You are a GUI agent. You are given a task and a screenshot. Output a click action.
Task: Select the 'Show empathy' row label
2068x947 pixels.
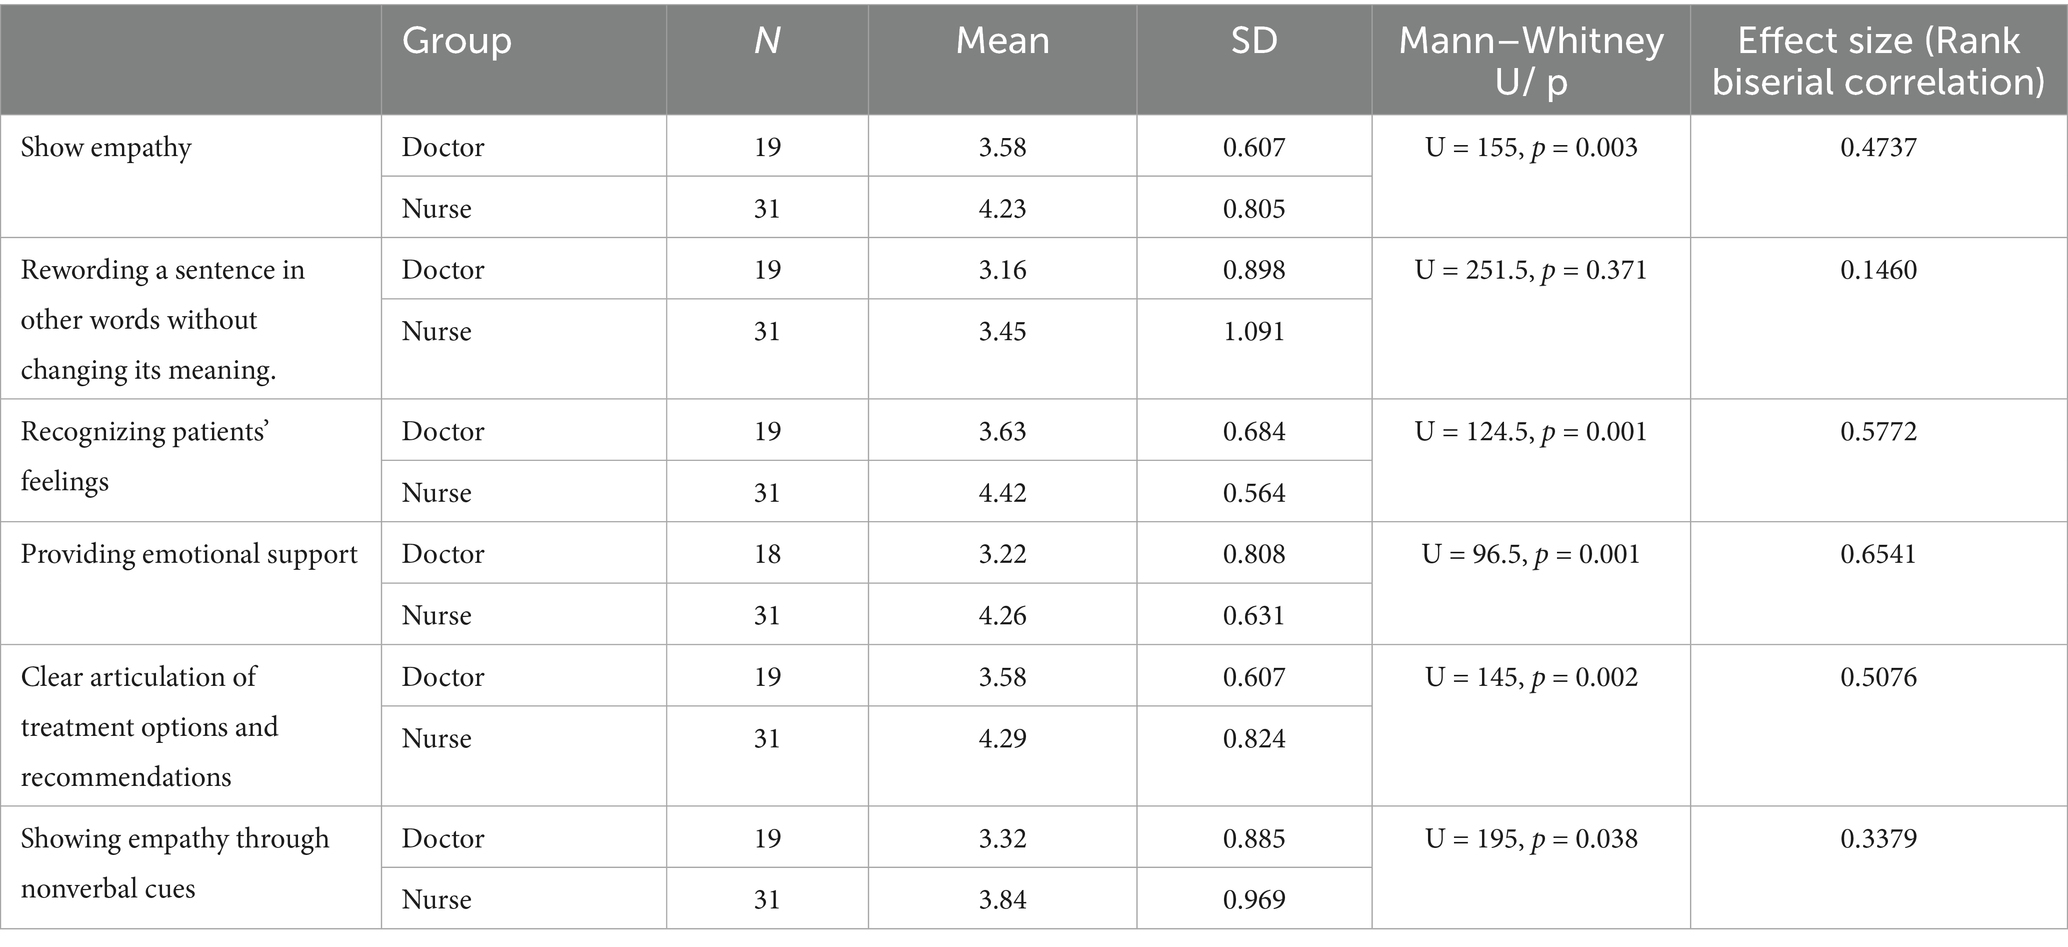tap(106, 148)
